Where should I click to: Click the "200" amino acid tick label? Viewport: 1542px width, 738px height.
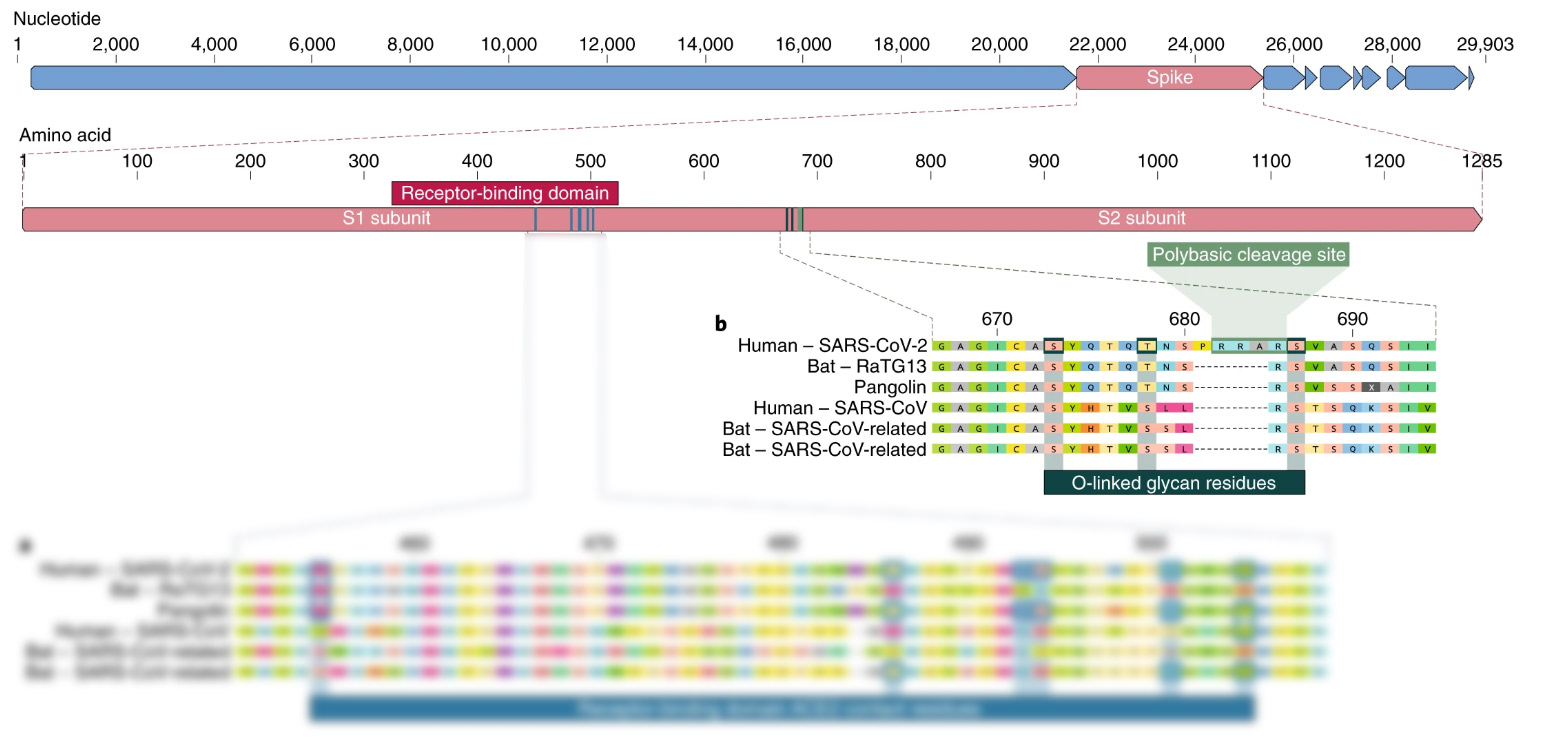click(250, 160)
